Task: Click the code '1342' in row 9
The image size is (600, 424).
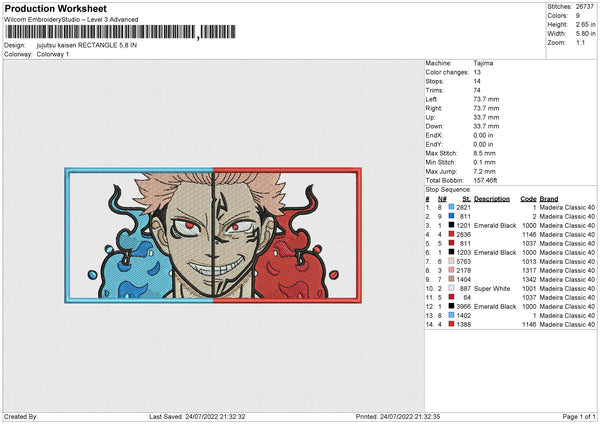Action: coord(530,279)
